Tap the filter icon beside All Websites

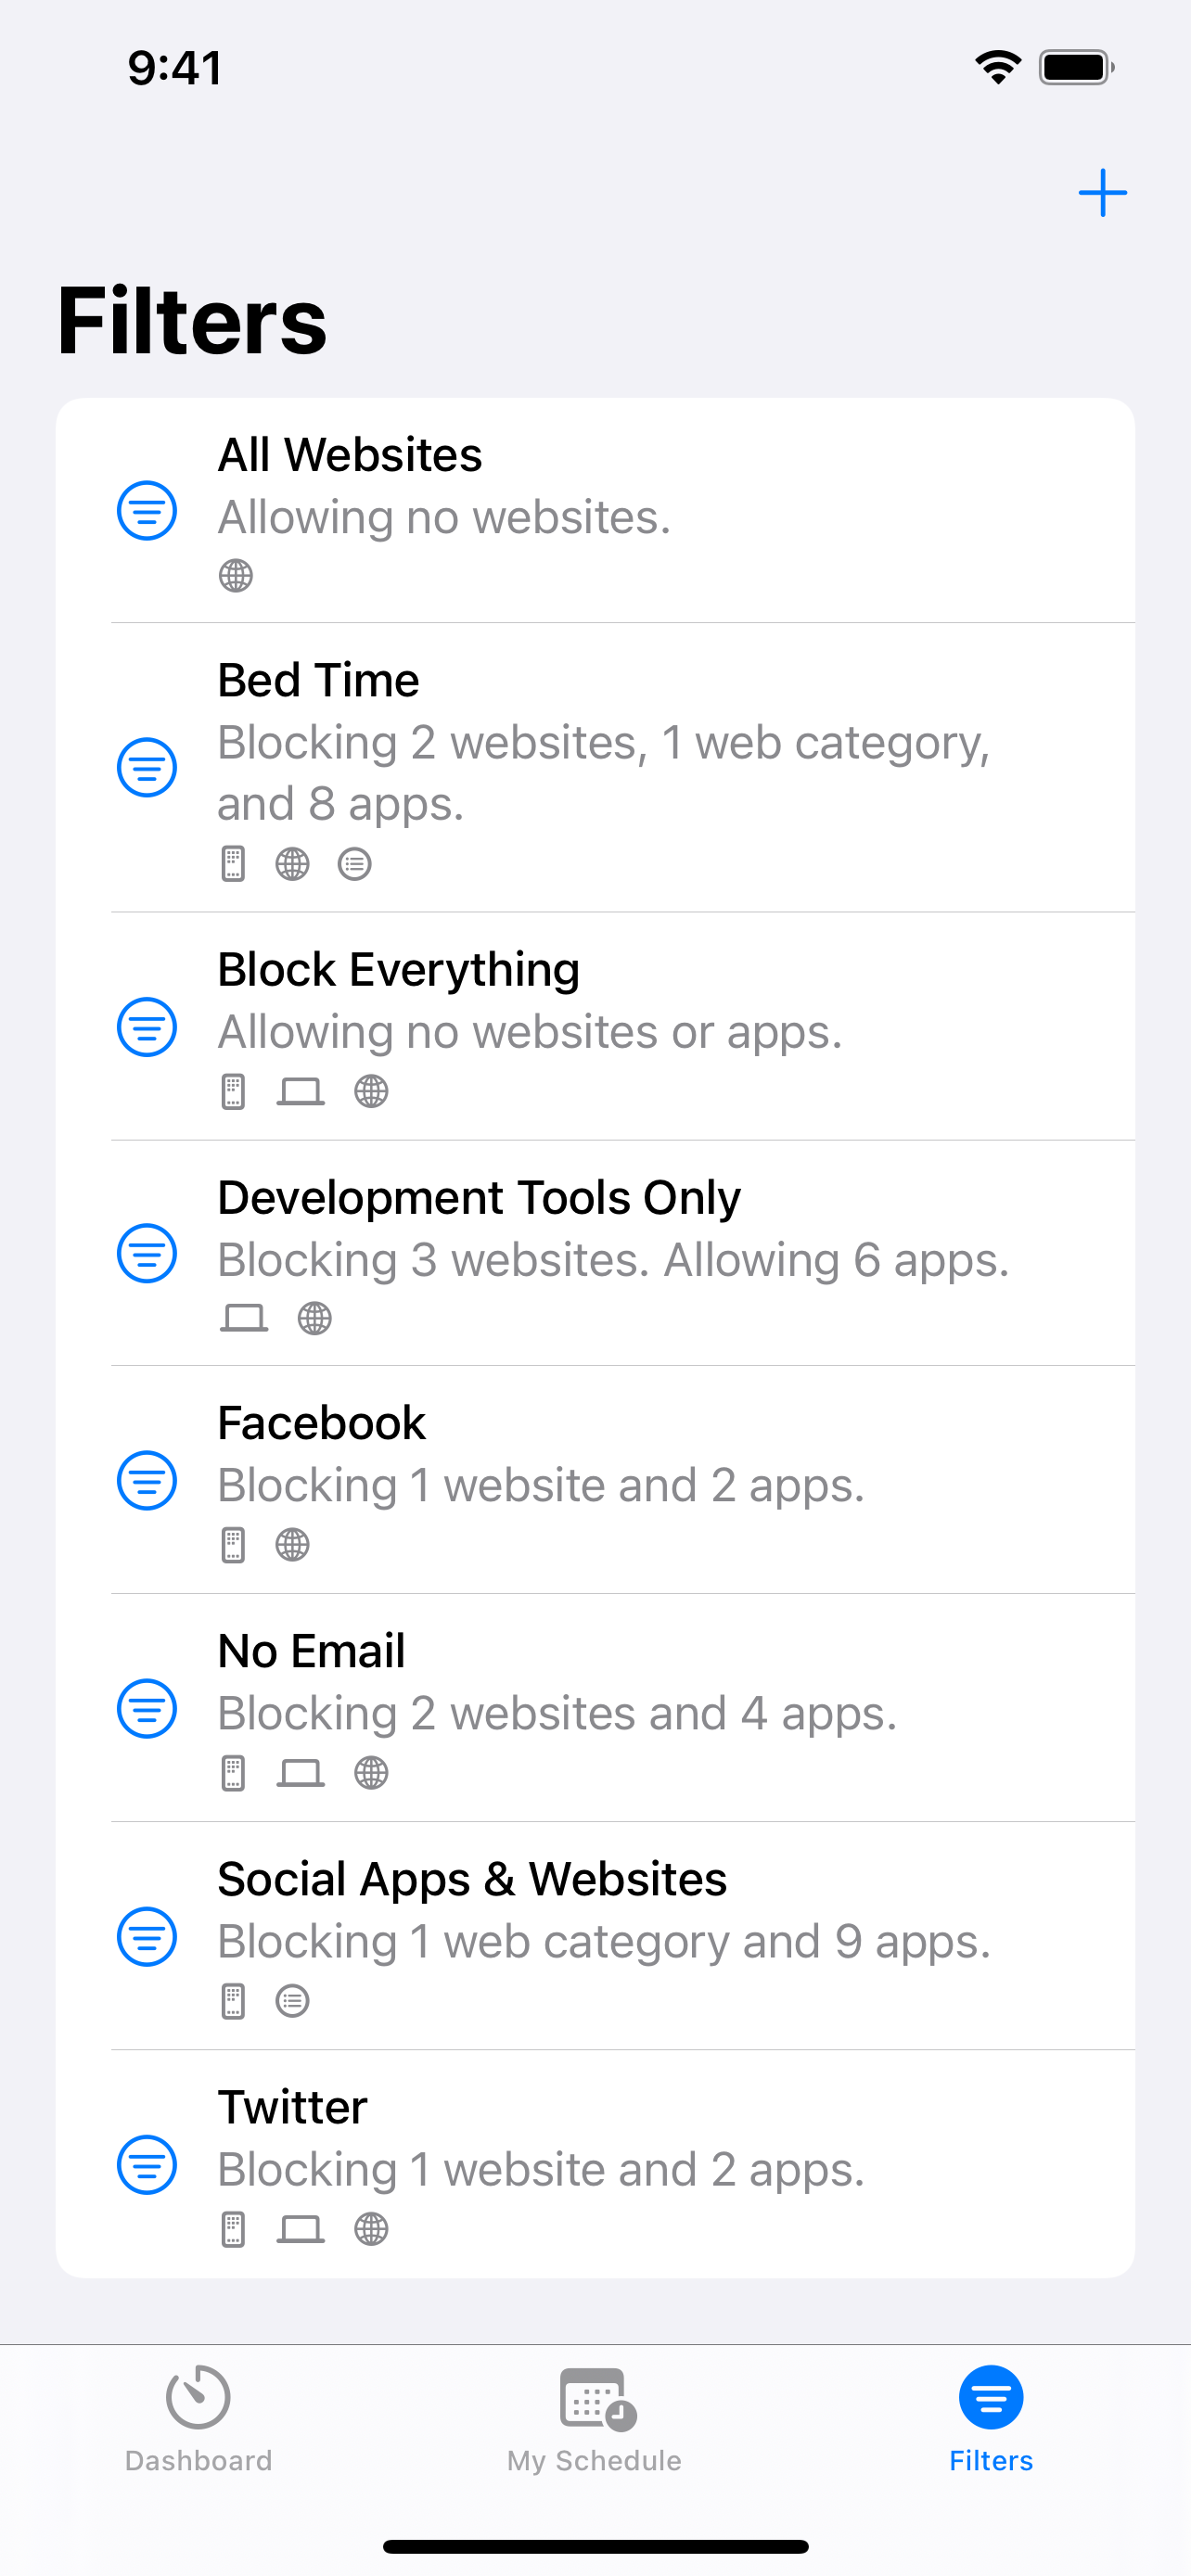(x=147, y=511)
